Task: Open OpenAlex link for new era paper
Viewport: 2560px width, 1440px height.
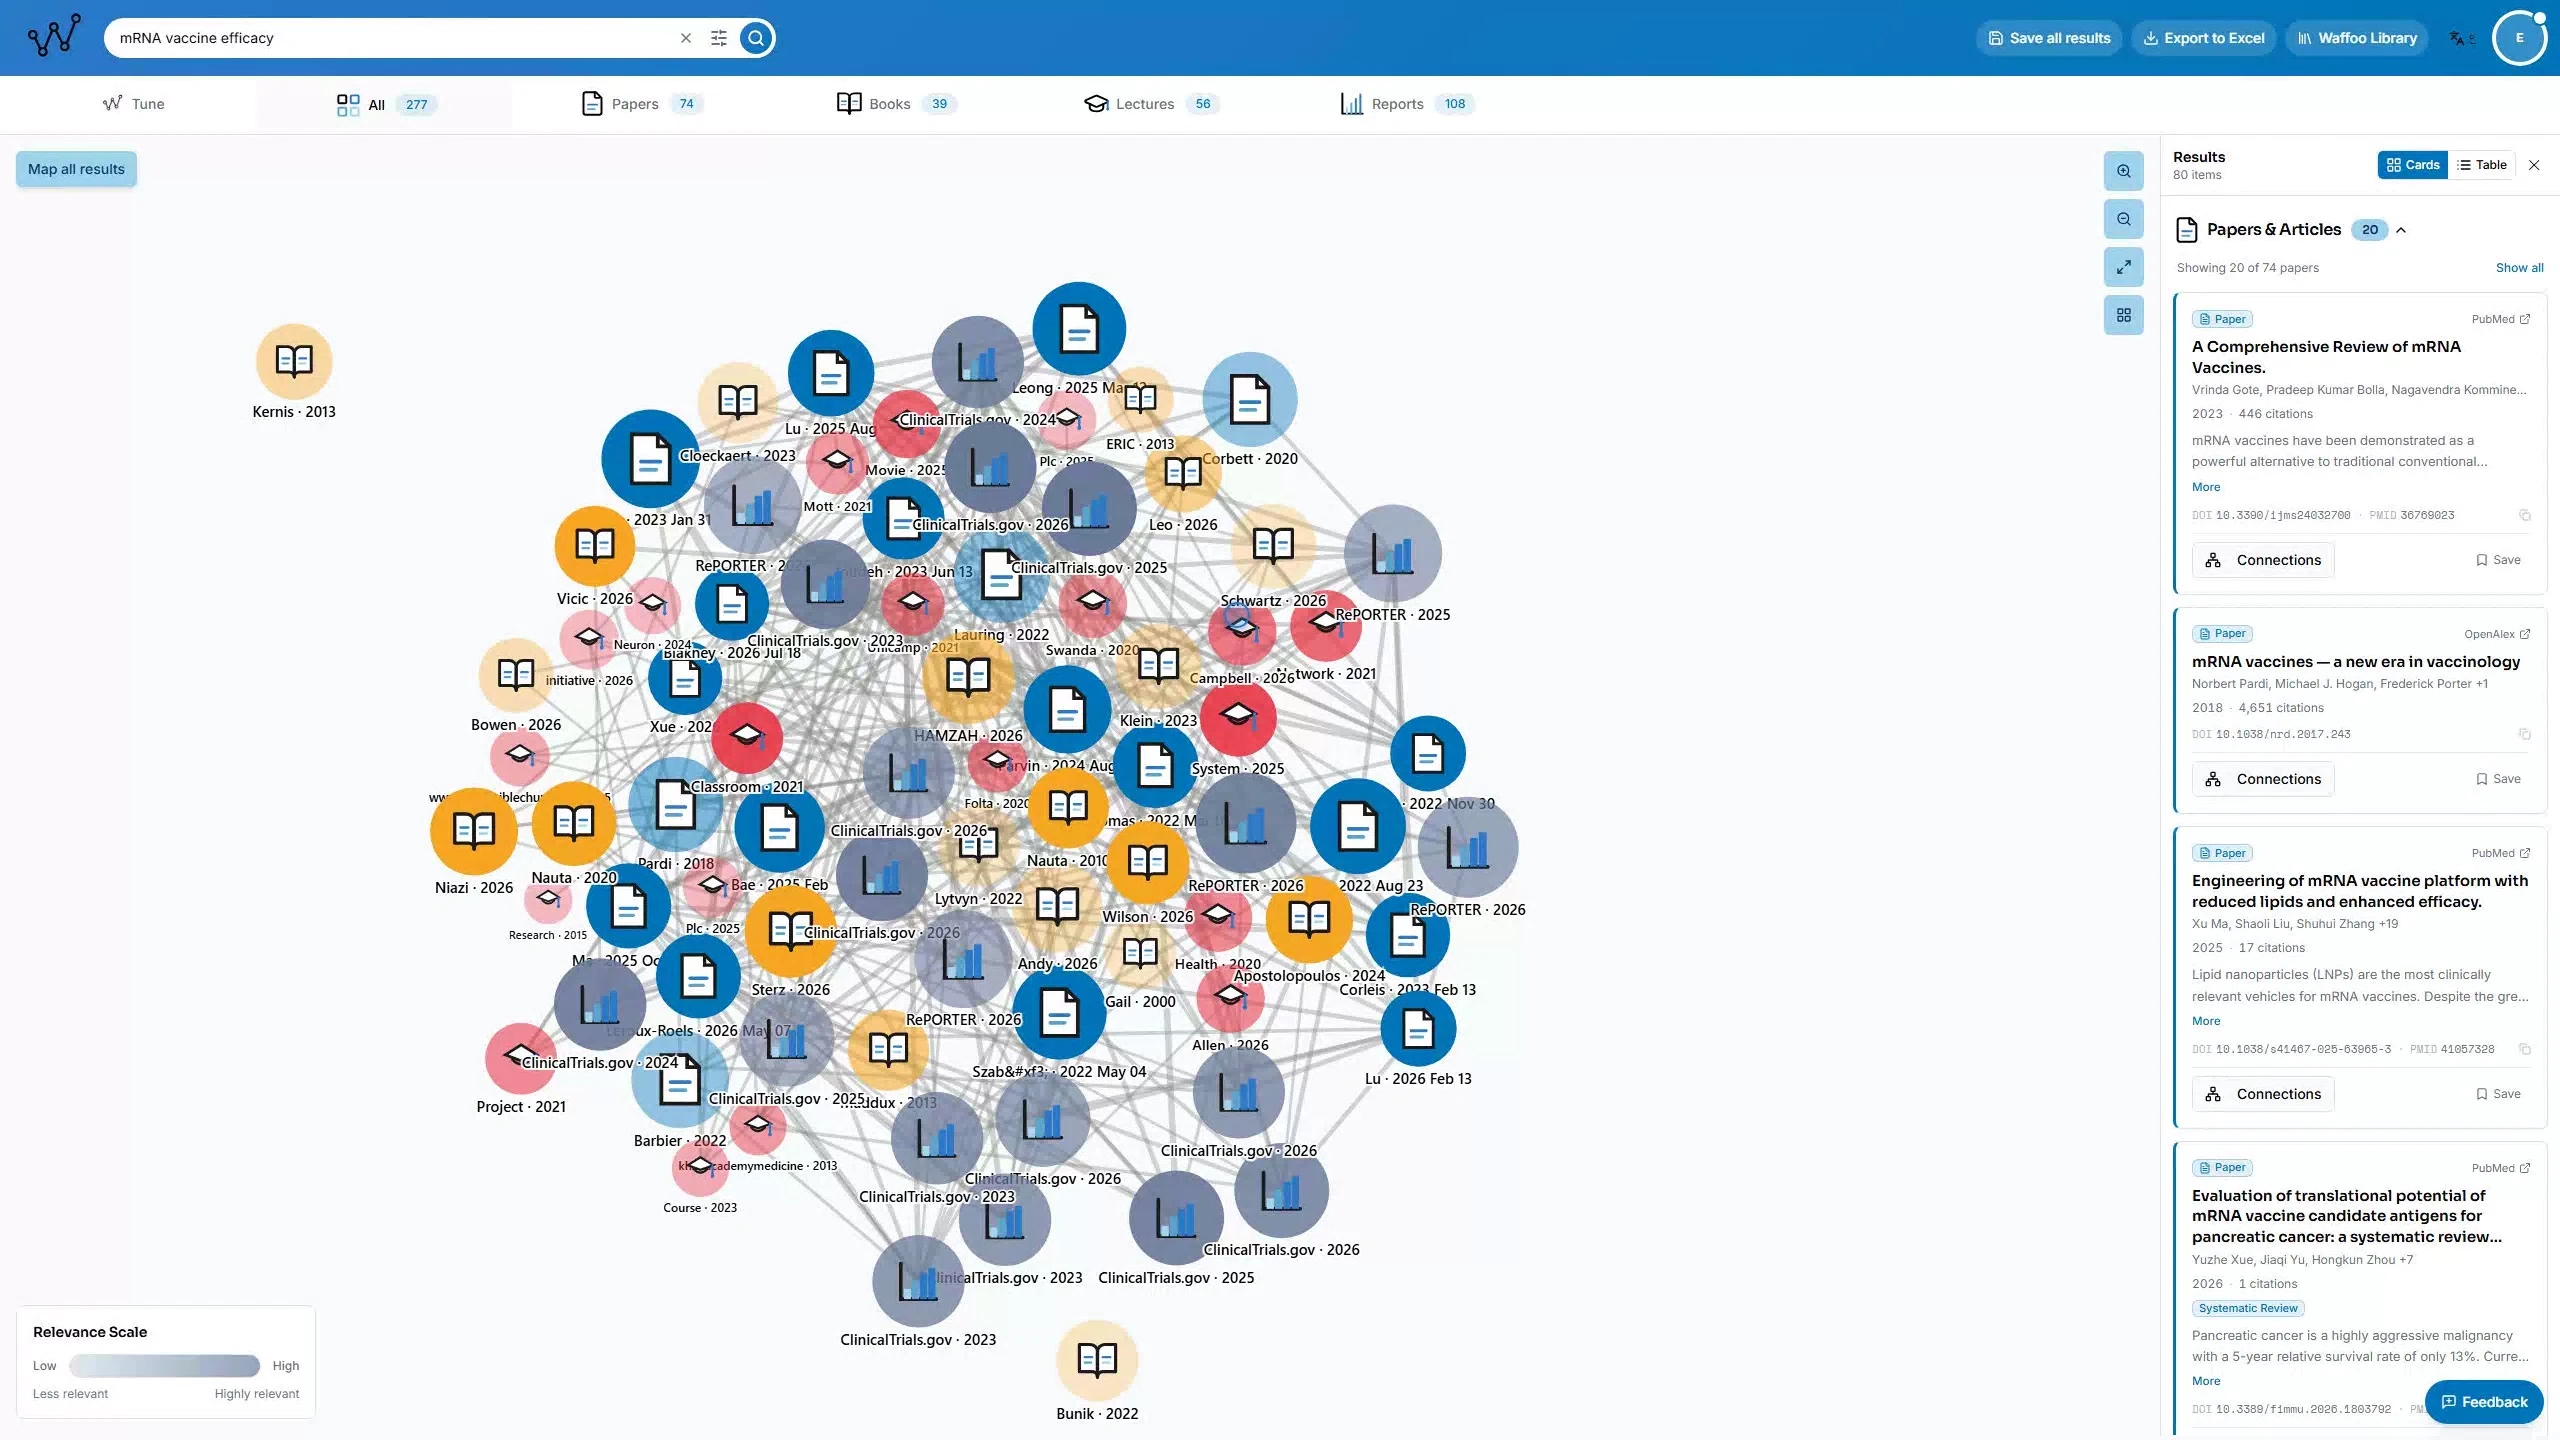Action: (x=2497, y=634)
